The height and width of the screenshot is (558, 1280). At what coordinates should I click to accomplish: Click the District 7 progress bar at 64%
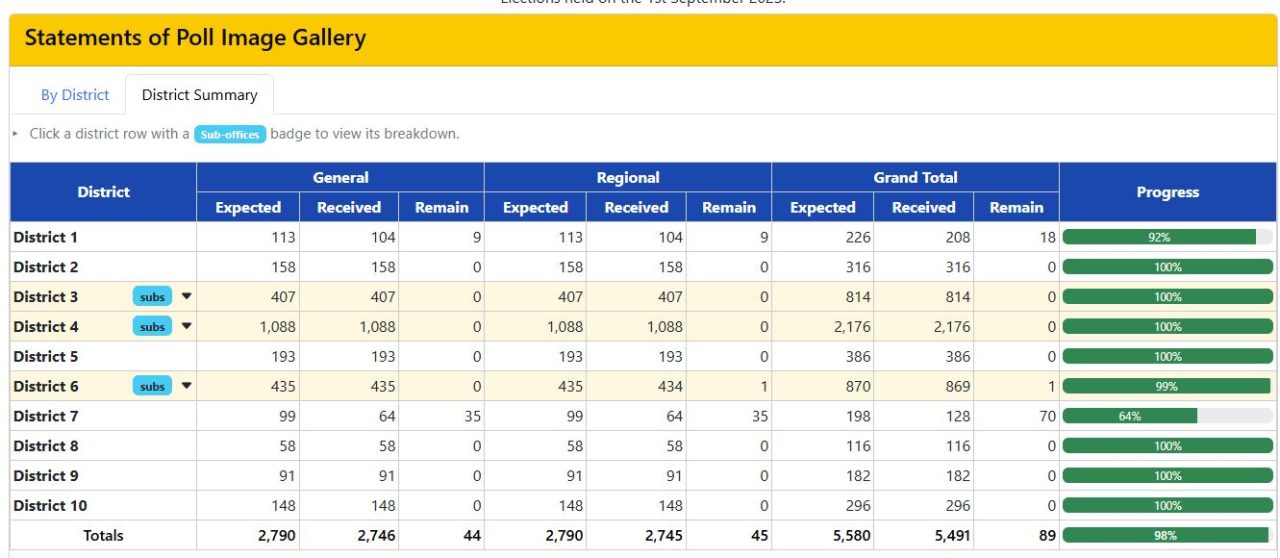(1167, 416)
